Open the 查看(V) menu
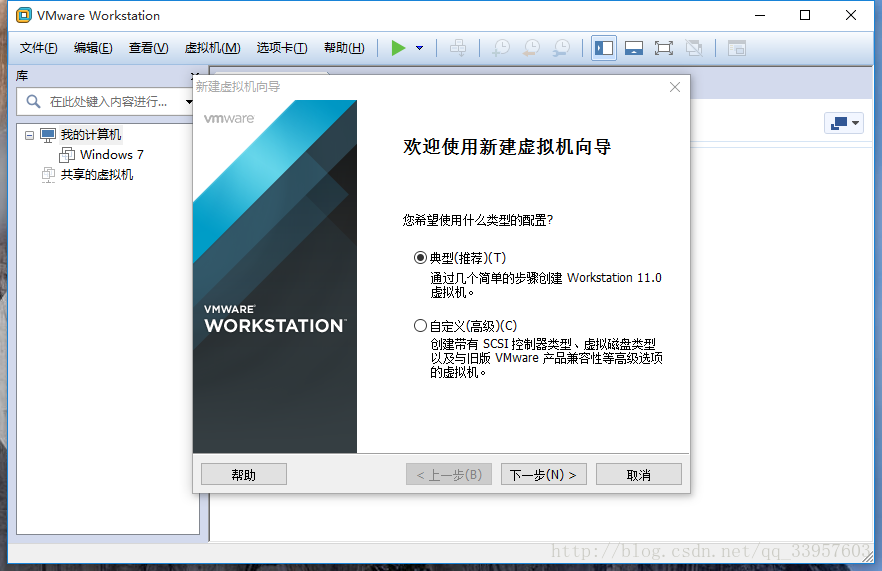882x571 pixels. [148, 48]
